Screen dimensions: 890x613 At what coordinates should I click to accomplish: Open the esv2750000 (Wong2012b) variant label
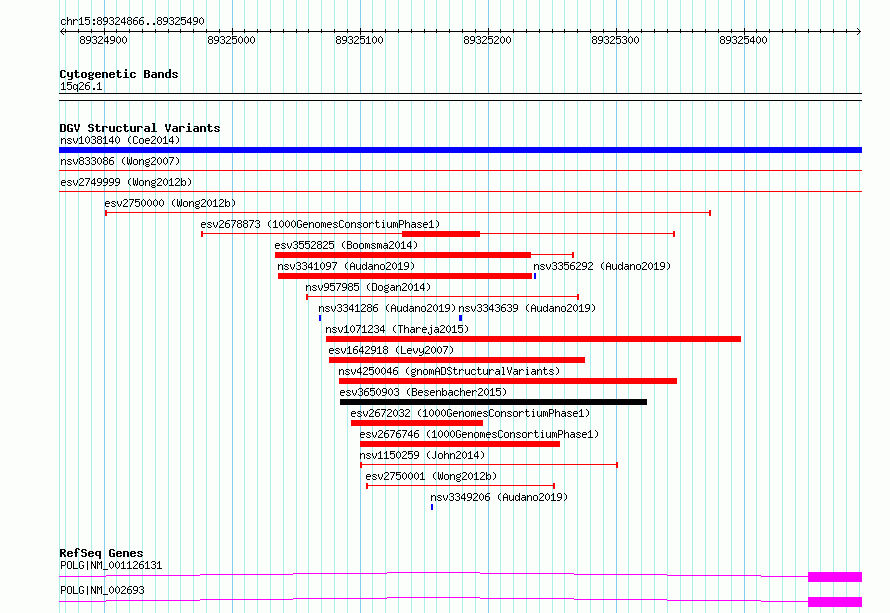point(170,203)
